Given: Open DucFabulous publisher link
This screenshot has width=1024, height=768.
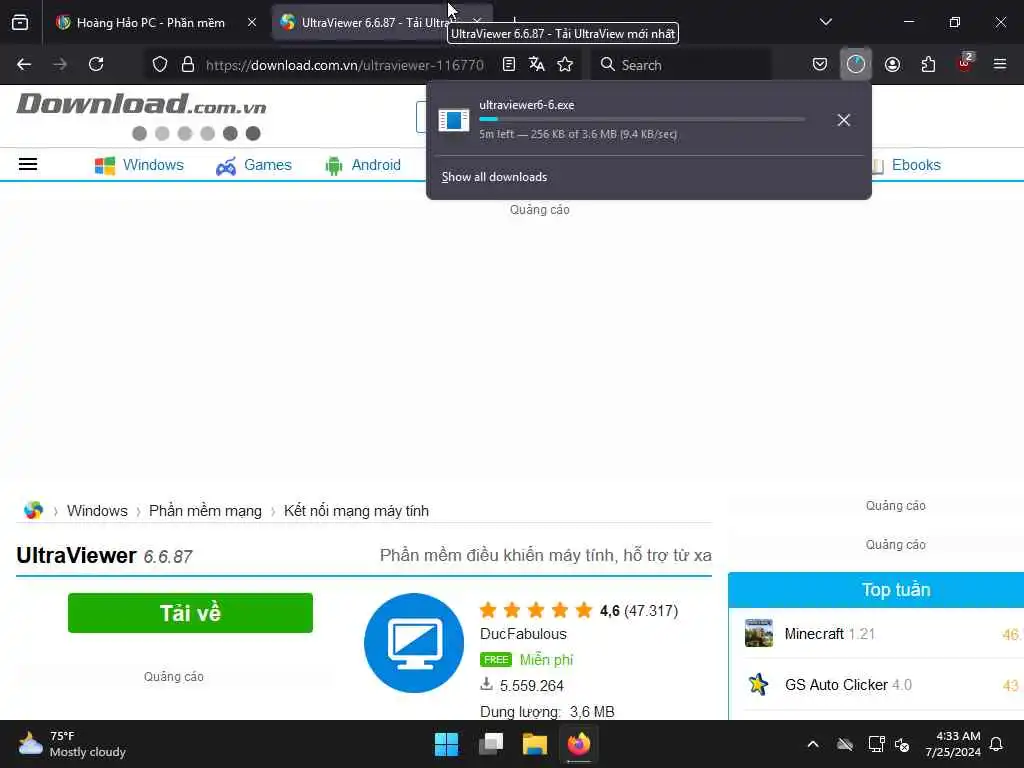Looking at the screenshot, I should point(523,634).
